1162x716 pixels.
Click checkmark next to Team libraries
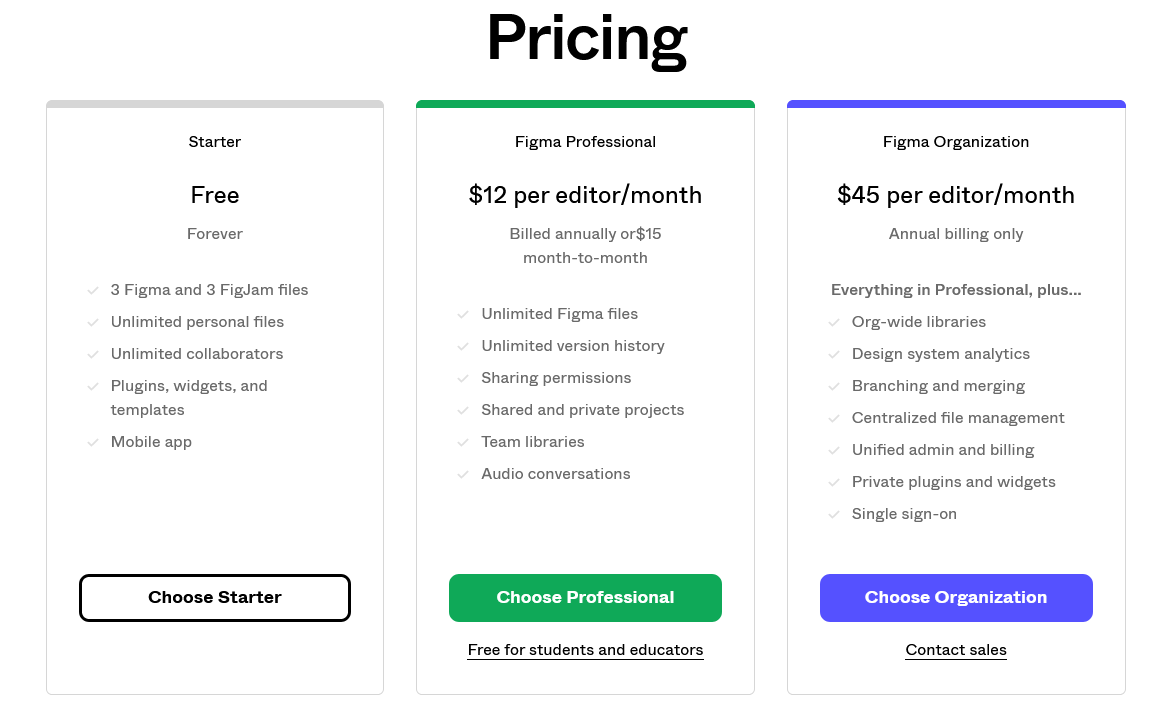(463, 442)
